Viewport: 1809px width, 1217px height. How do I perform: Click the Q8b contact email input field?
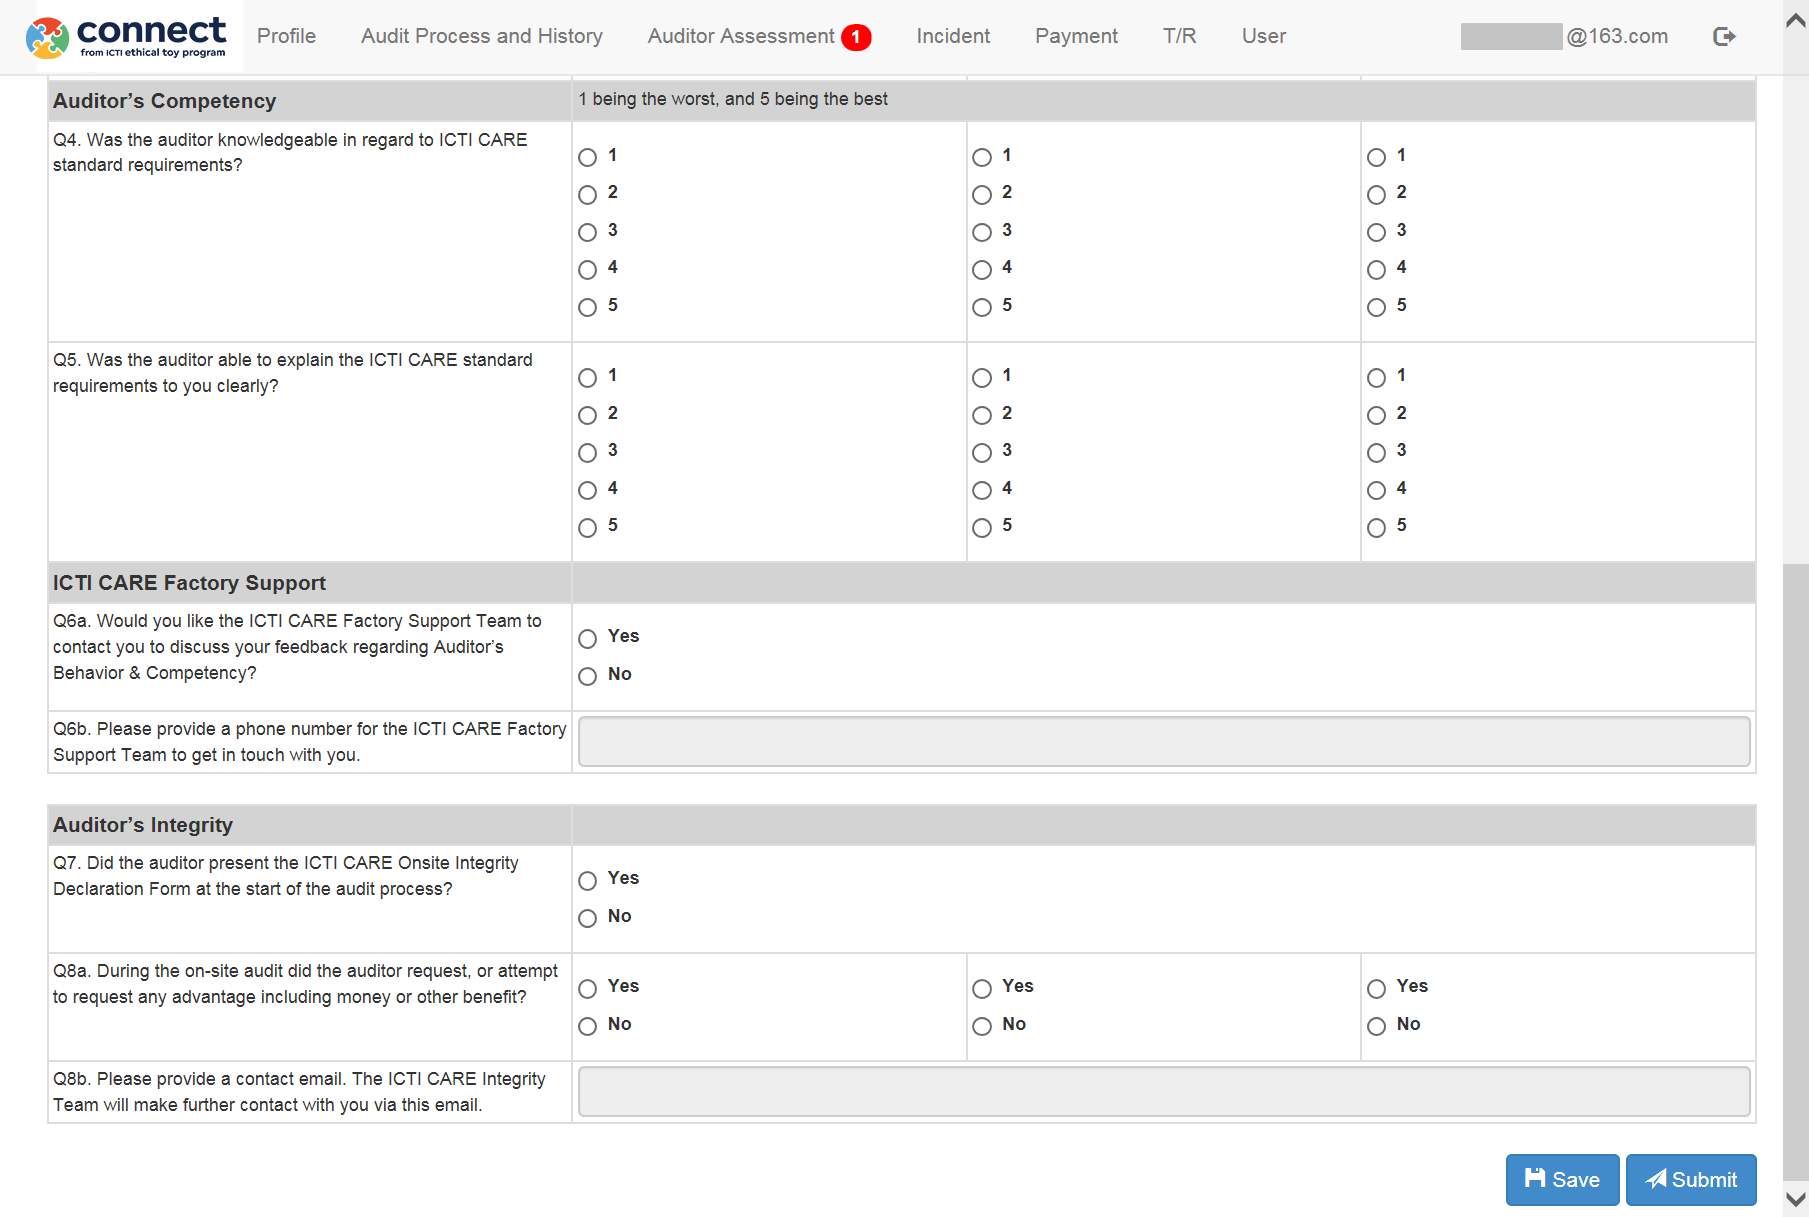coord(1164,1091)
